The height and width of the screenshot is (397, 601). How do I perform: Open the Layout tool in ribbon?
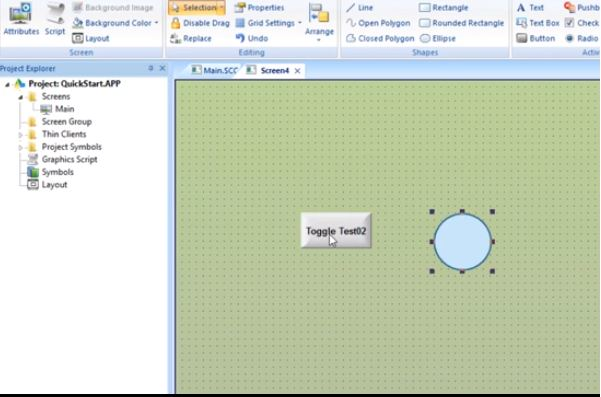pyautogui.click(x=90, y=38)
